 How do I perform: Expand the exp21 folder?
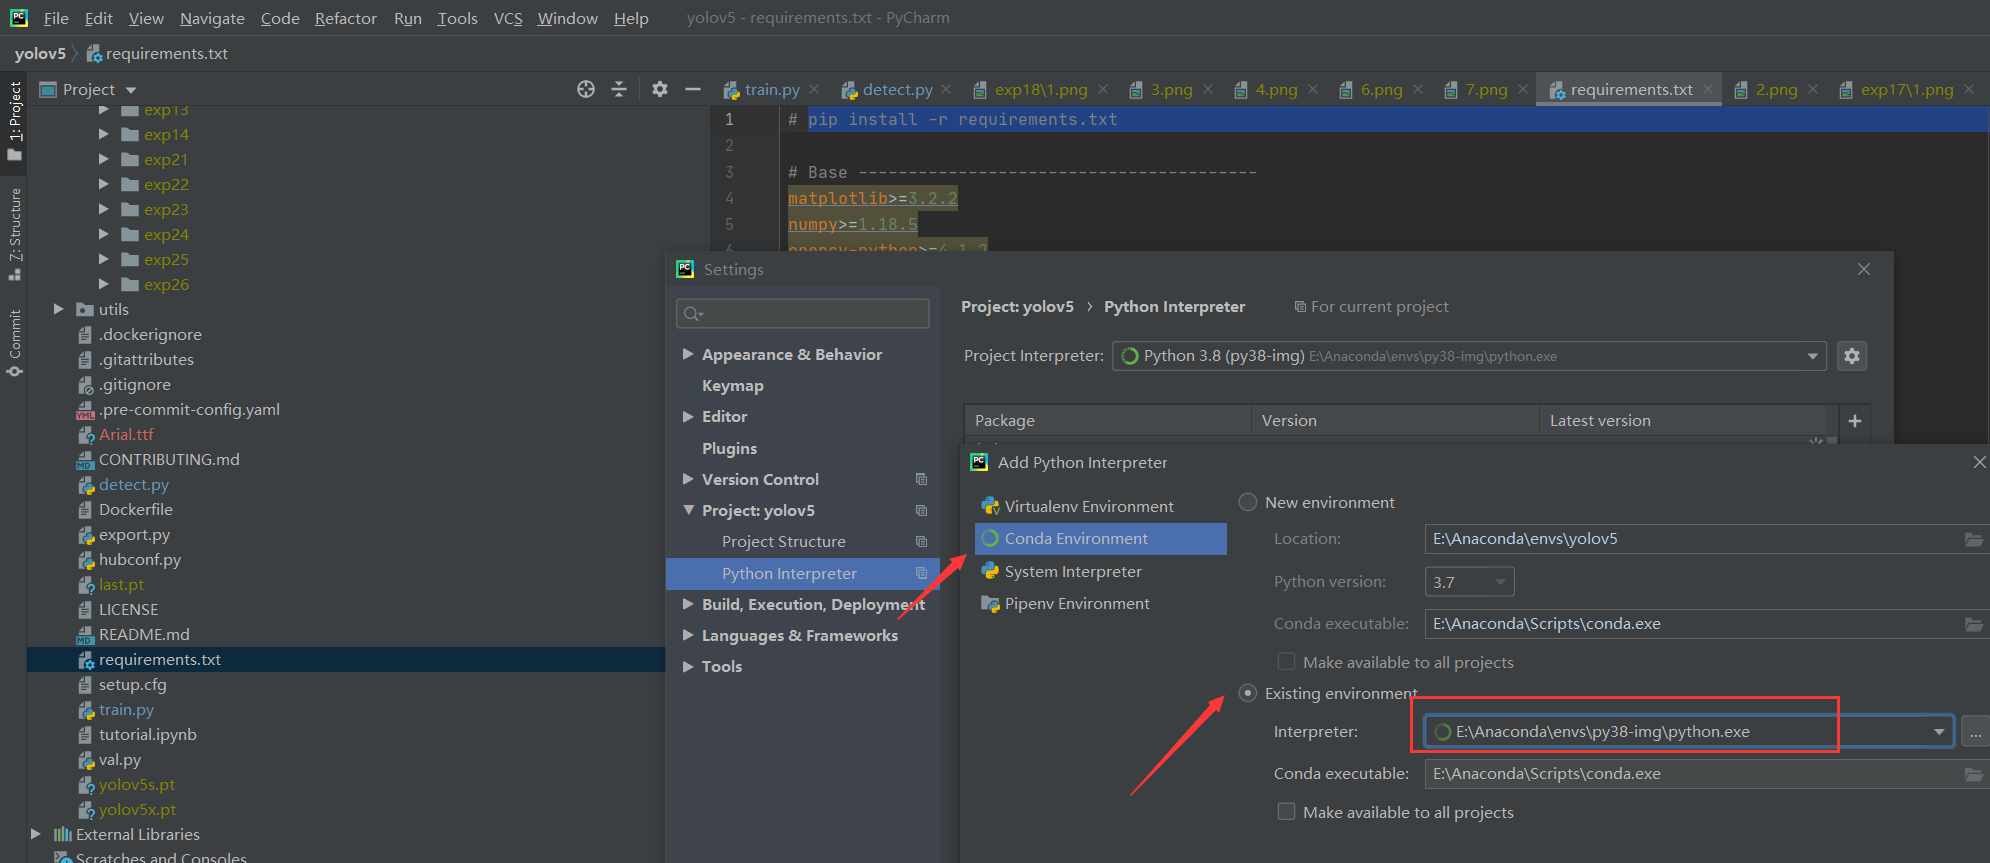click(103, 159)
